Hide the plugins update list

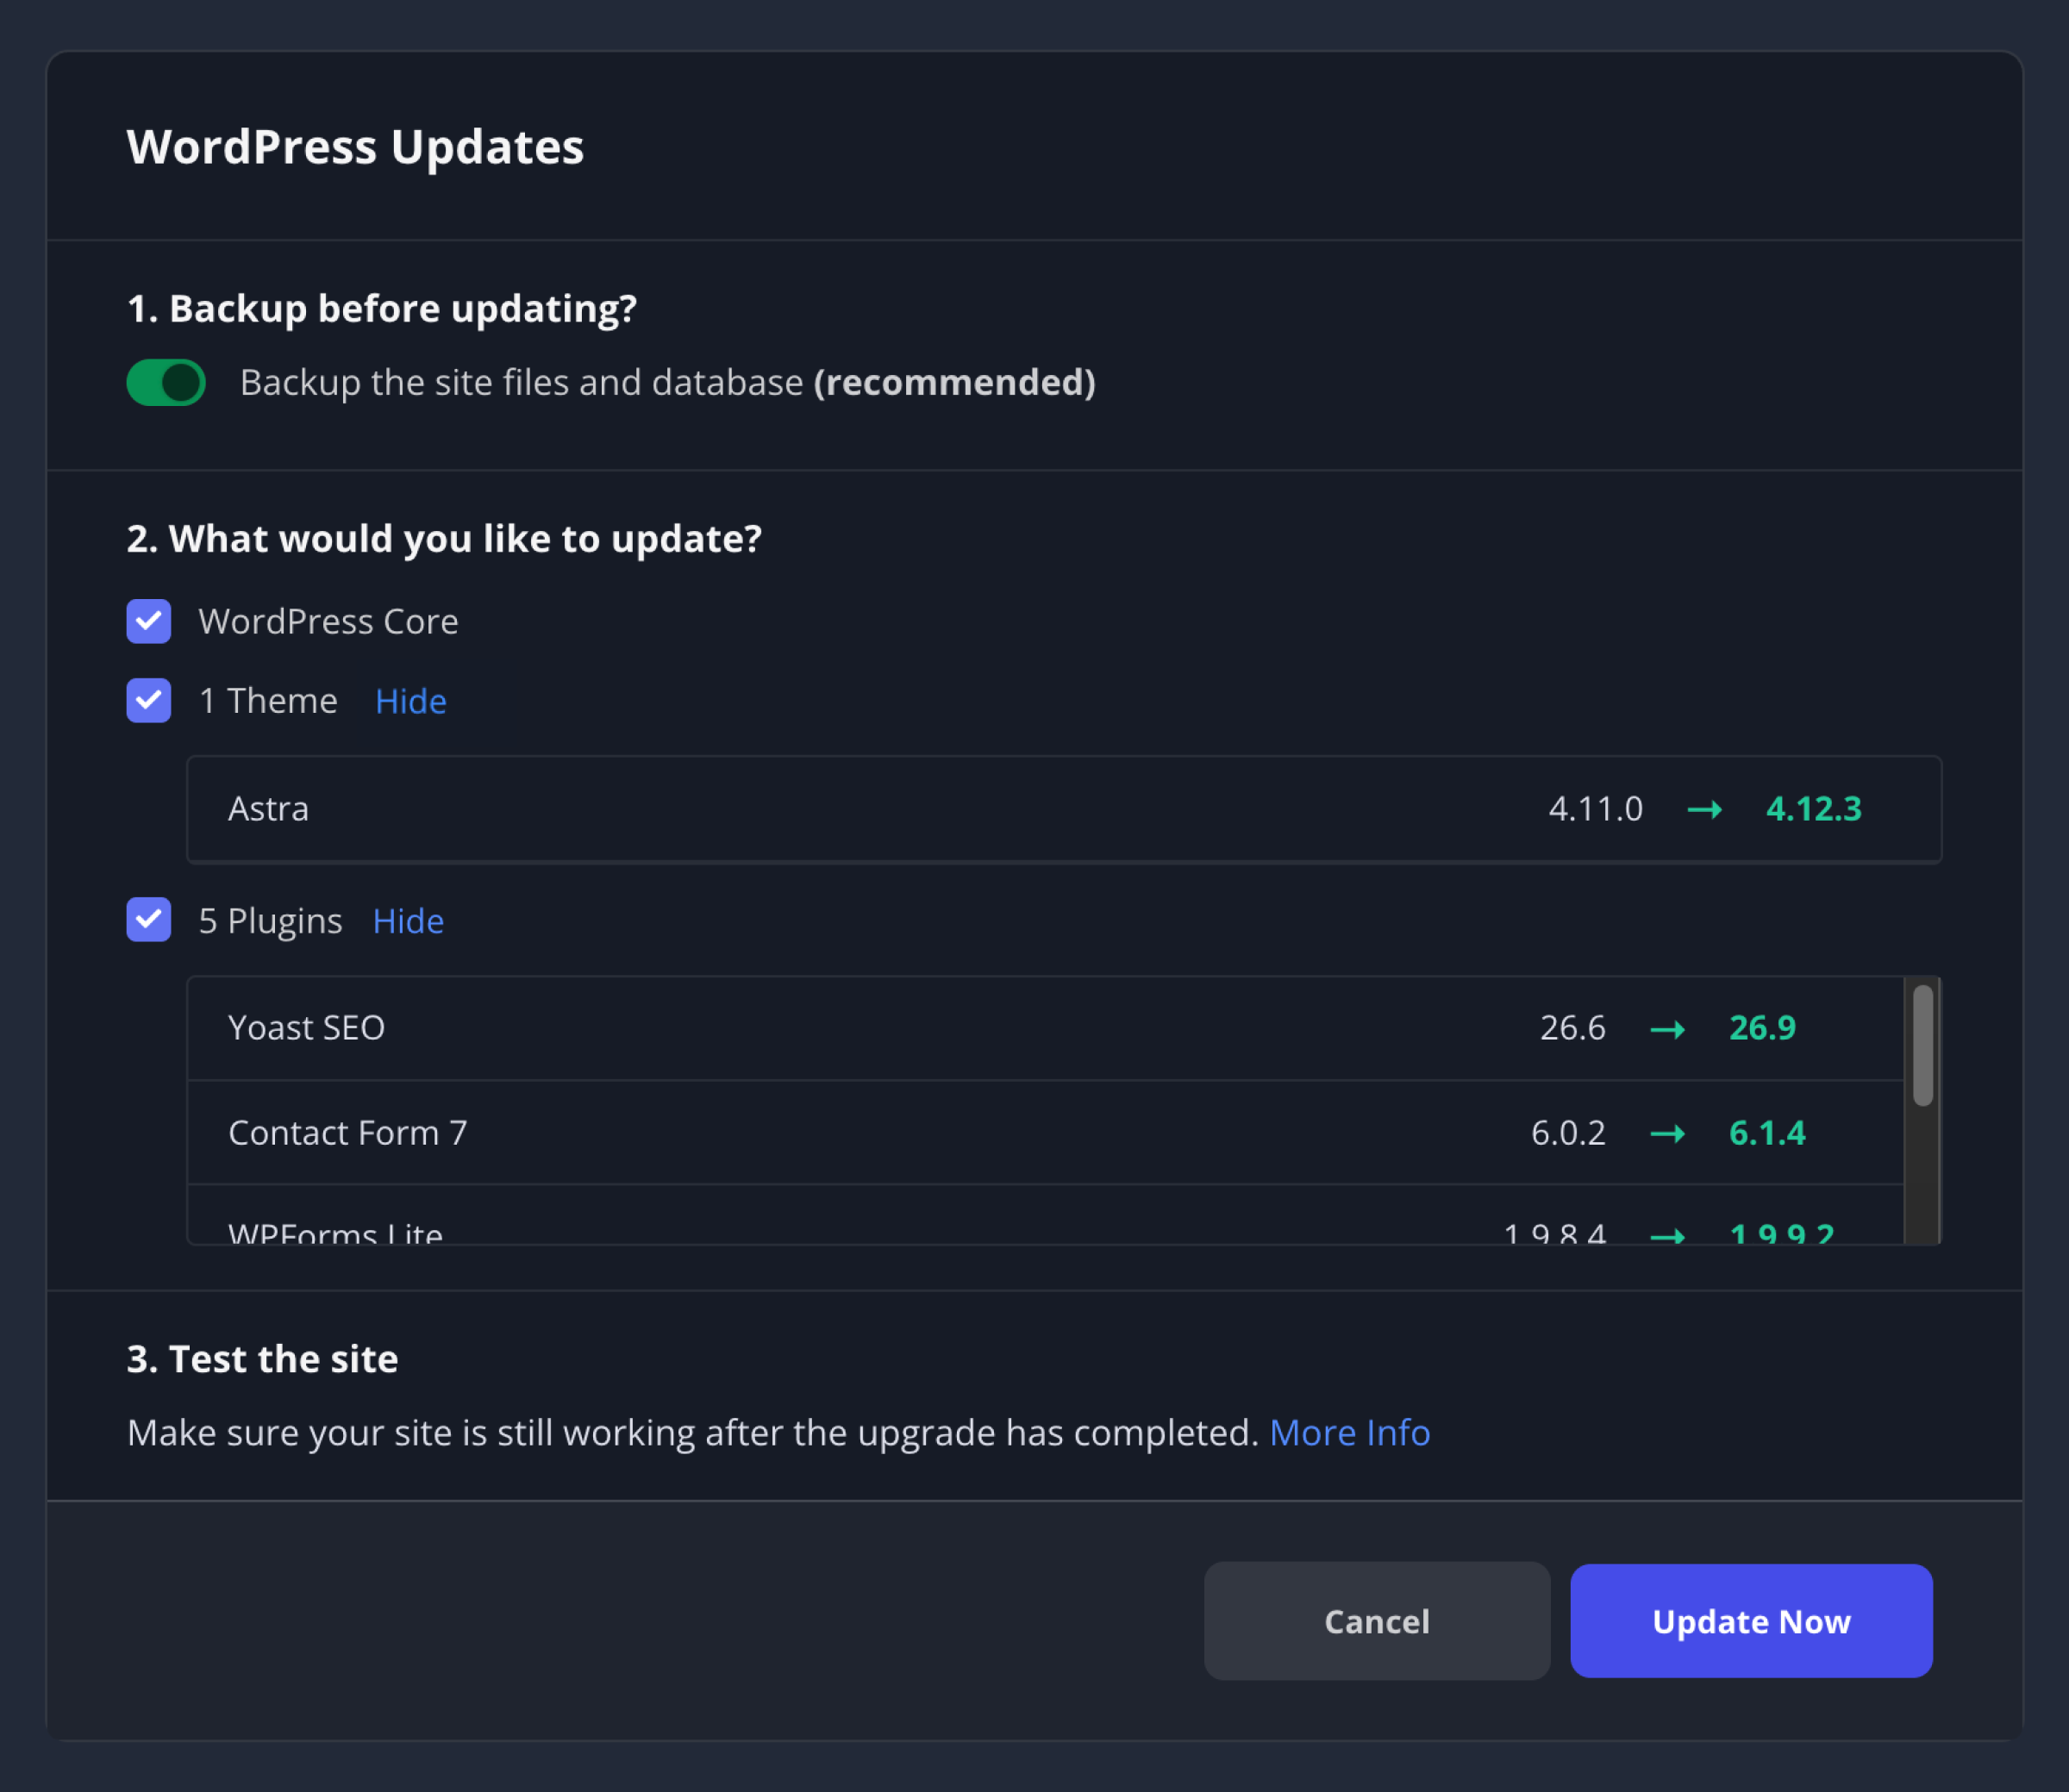click(407, 921)
